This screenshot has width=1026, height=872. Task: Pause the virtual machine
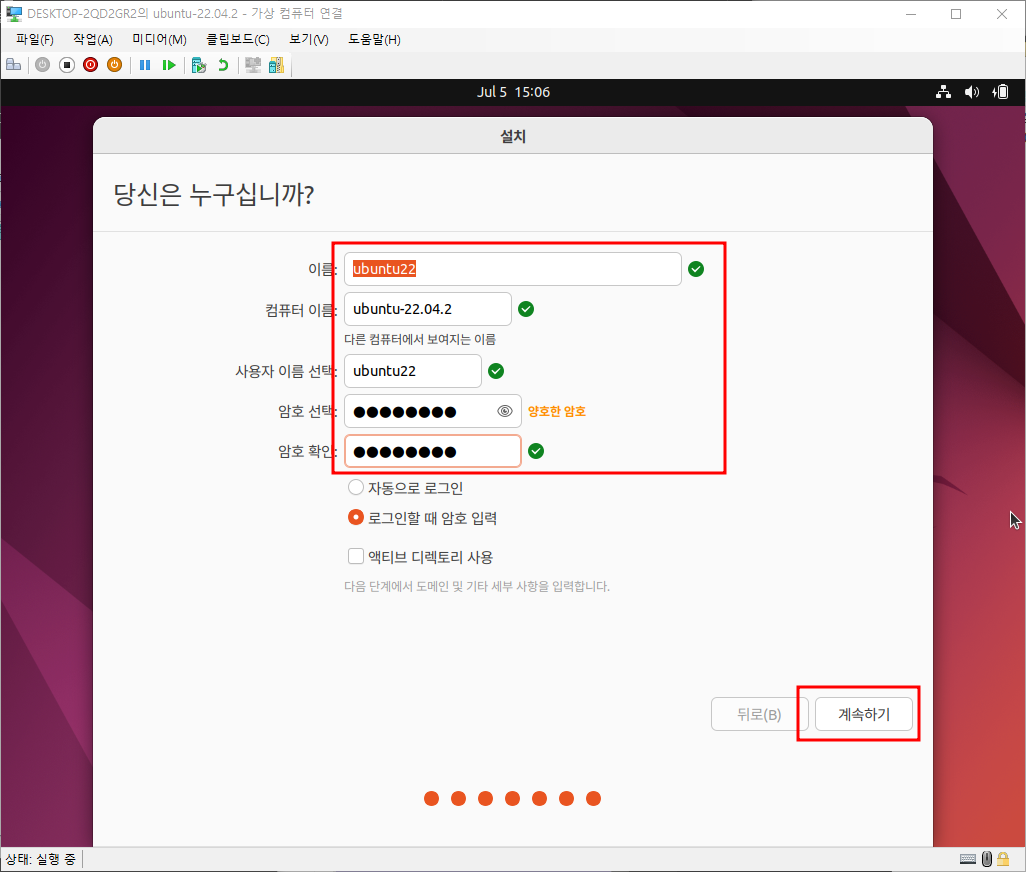[x=145, y=65]
